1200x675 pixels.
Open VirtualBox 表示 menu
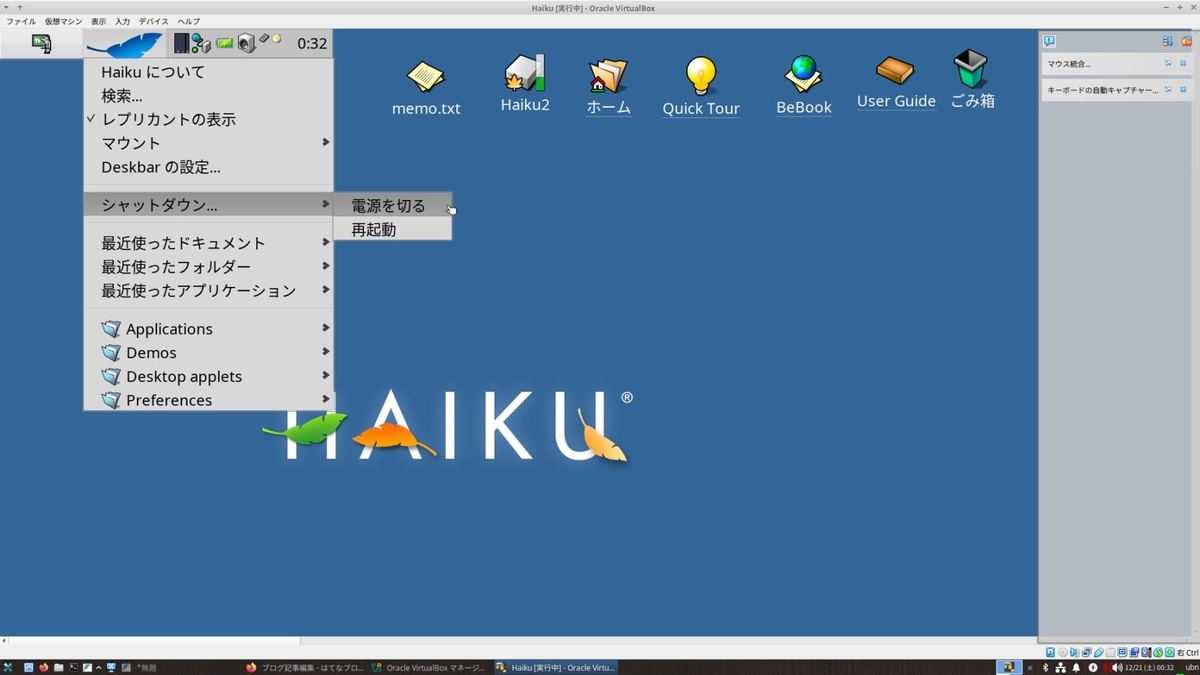[98, 21]
